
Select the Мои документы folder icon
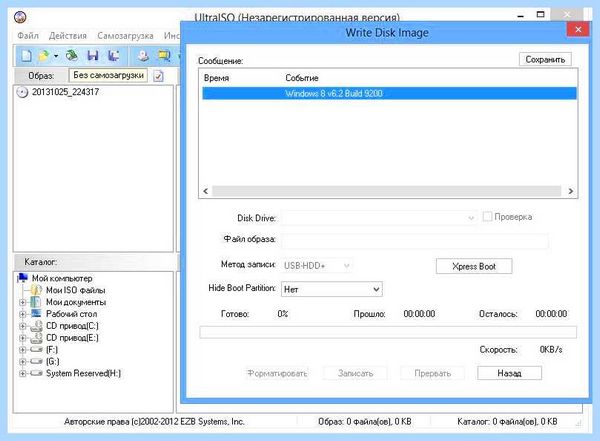click(36, 302)
